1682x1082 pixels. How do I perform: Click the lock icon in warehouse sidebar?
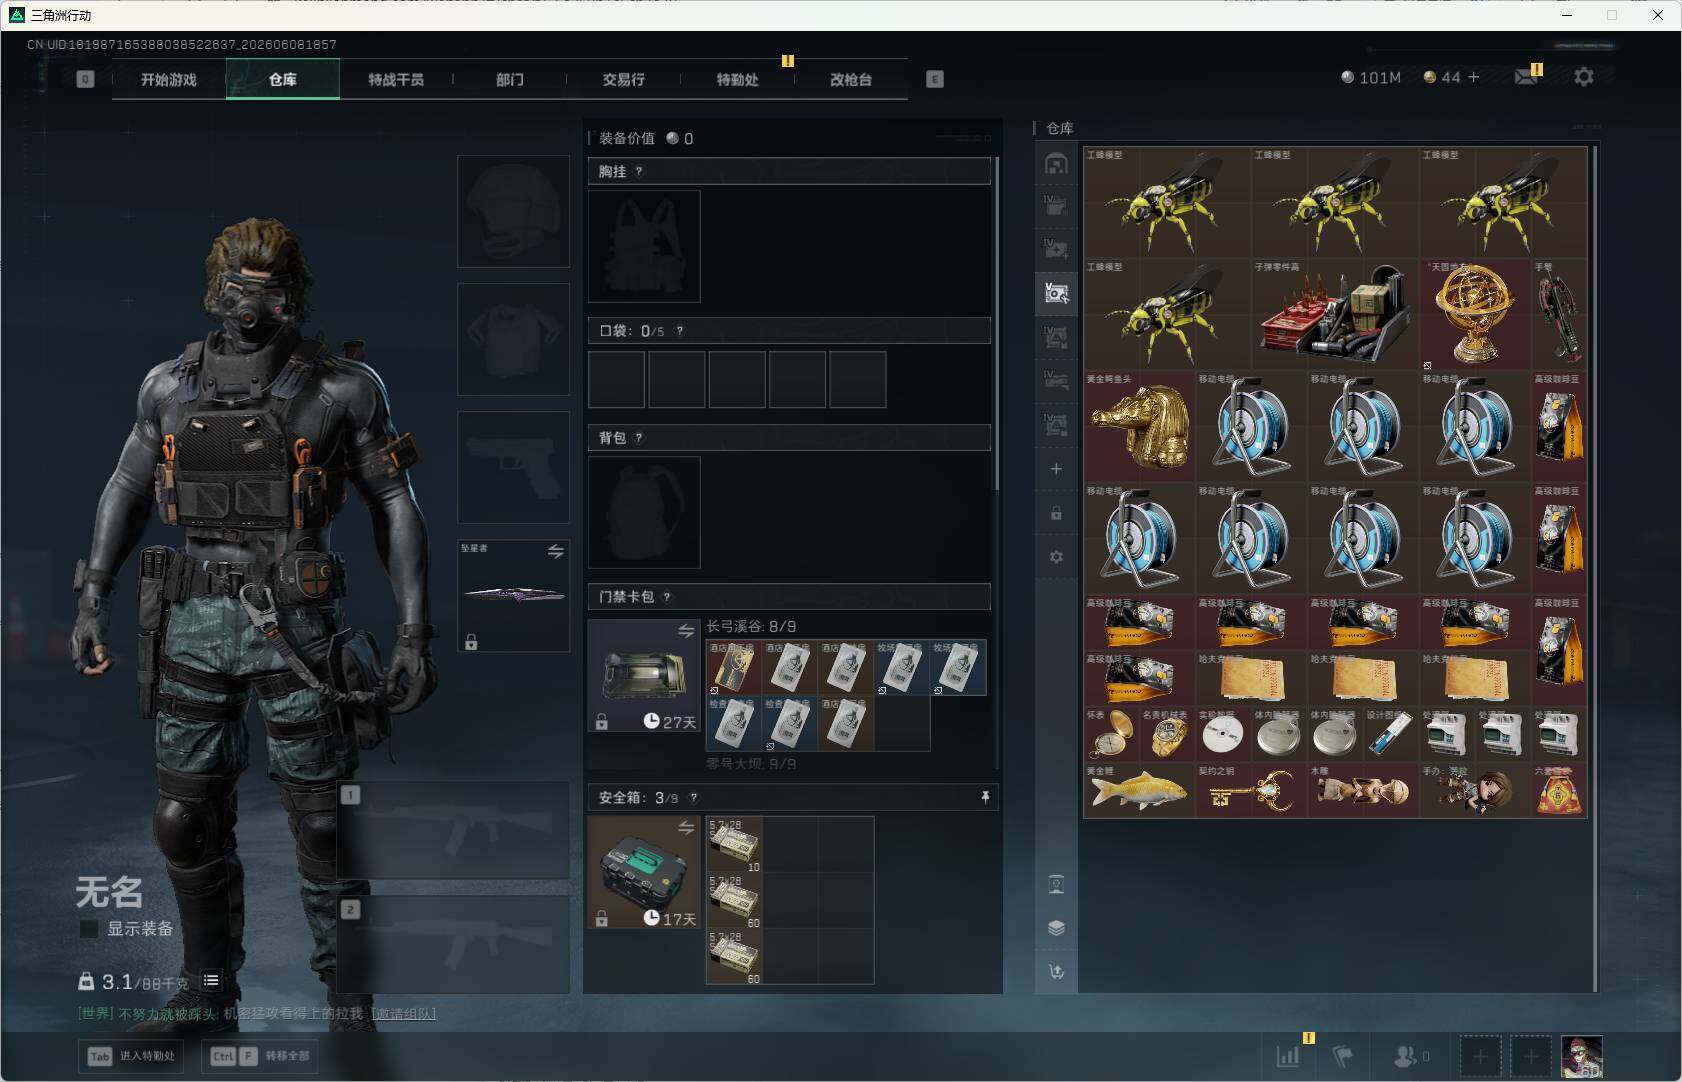1056,513
